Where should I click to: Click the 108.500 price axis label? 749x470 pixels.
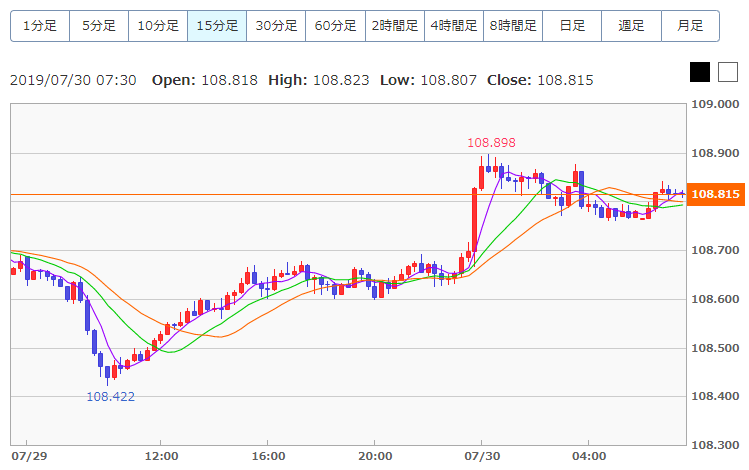point(715,348)
